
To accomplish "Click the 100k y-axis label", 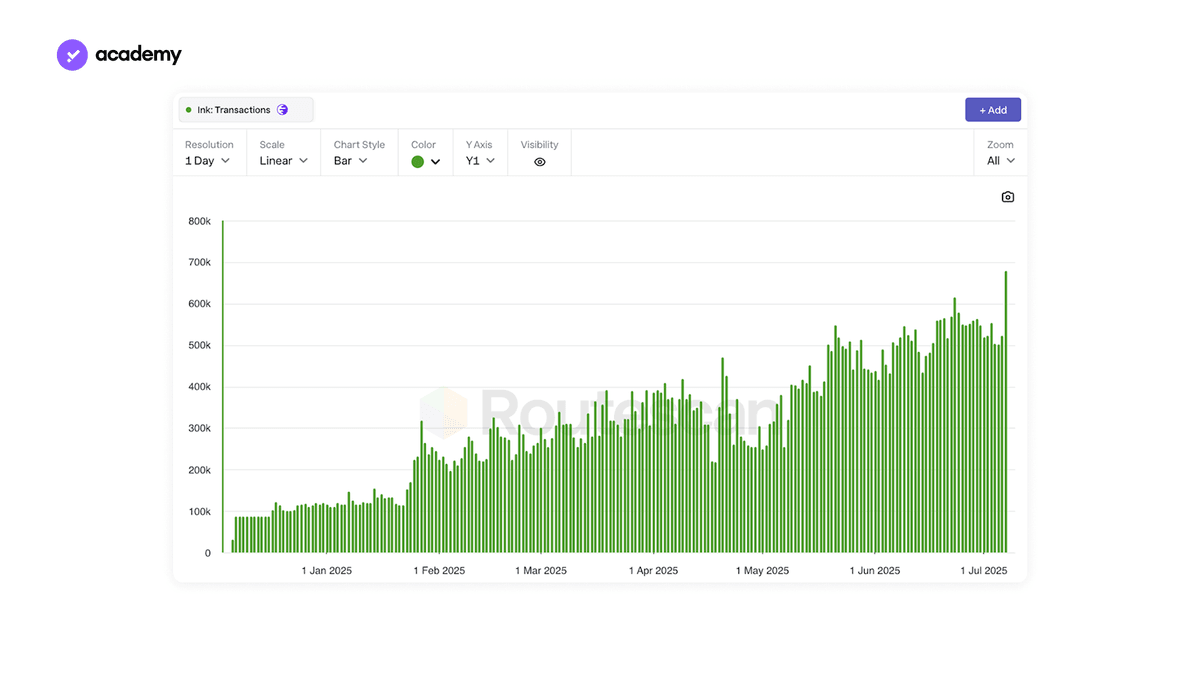I will (199, 512).
